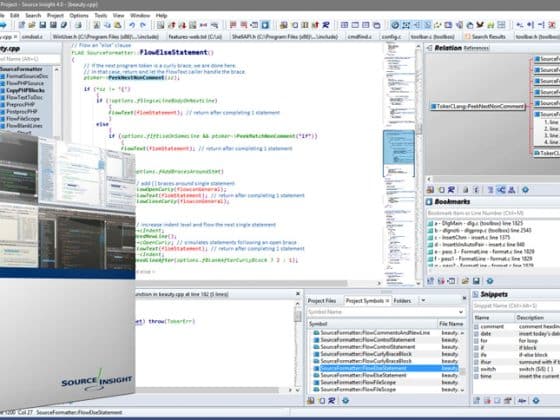This screenshot has height=420, width=560.
Task: Open the tab overflow dropdown beside Folders
Action: [423, 300]
